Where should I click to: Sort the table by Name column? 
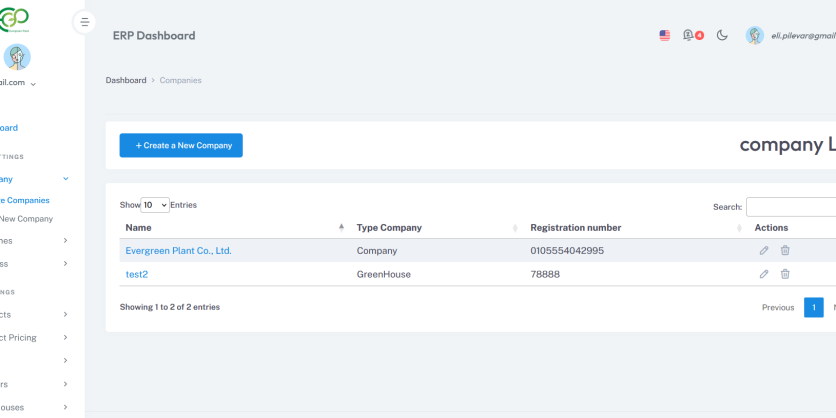coord(235,228)
